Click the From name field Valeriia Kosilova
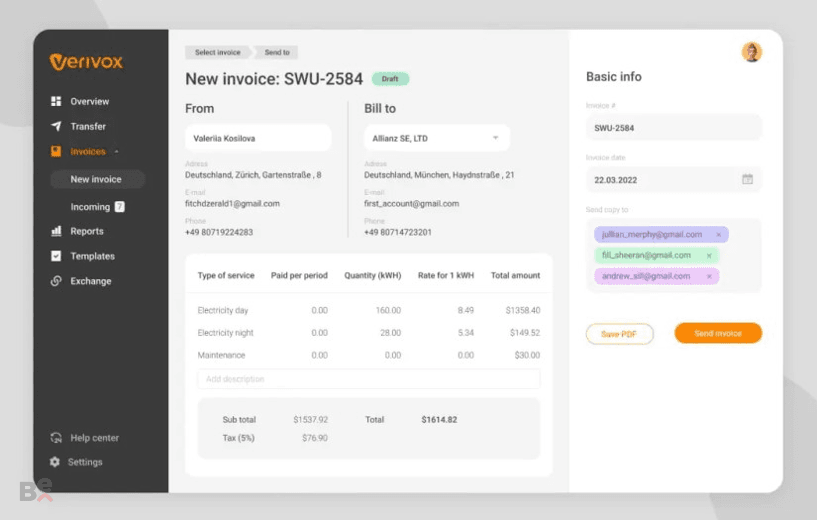 tap(258, 138)
